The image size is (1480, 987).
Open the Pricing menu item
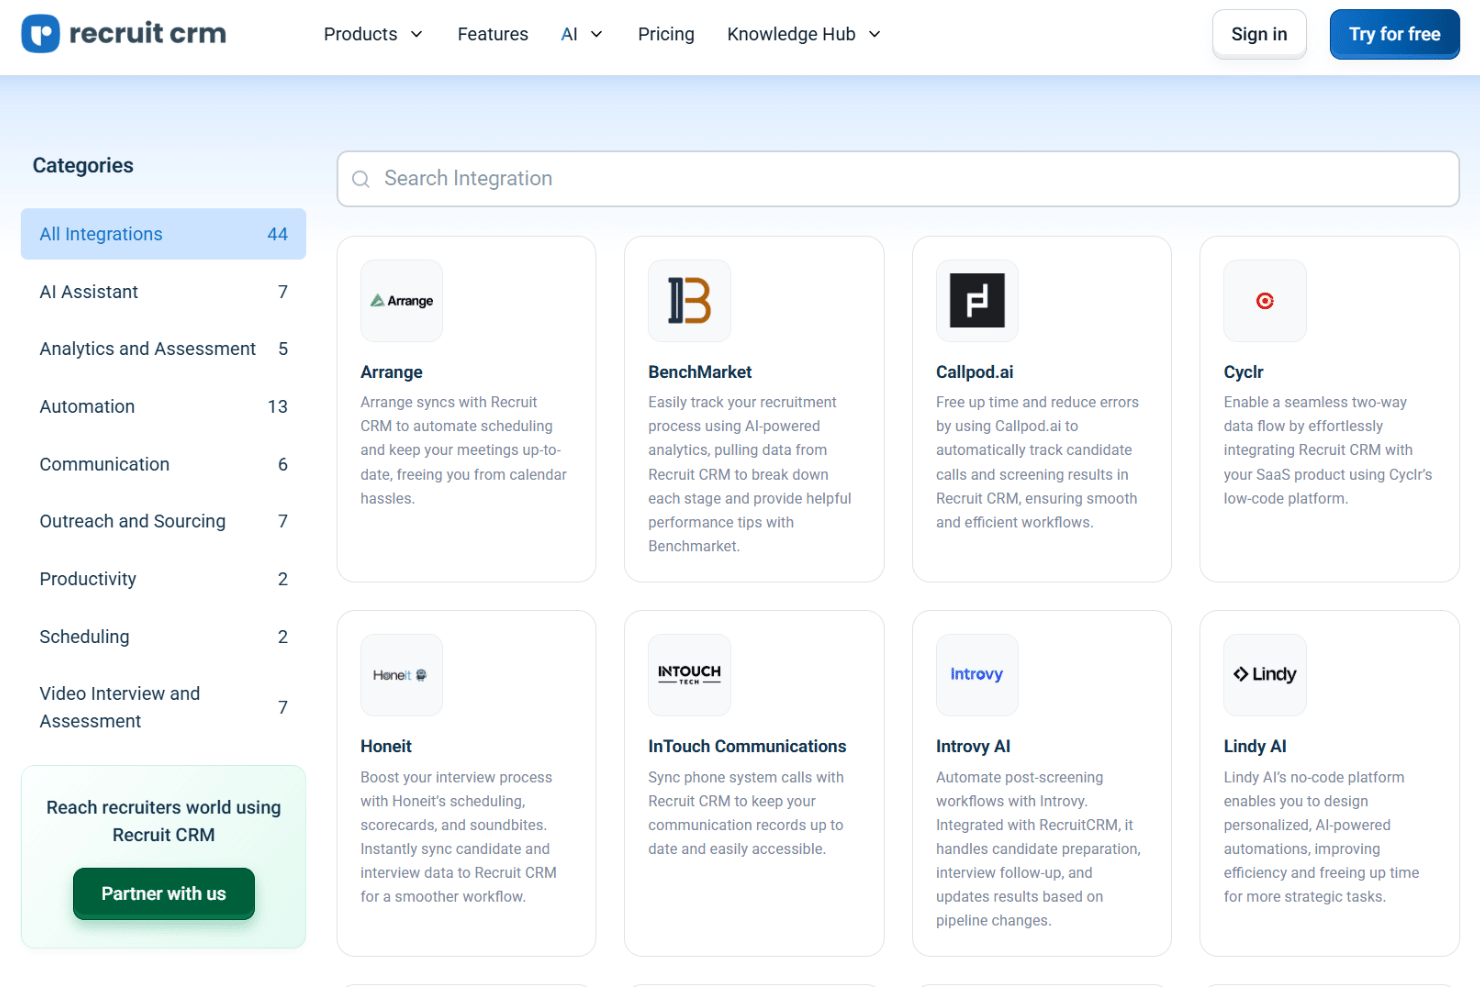pyautogui.click(x=666, y=34)
